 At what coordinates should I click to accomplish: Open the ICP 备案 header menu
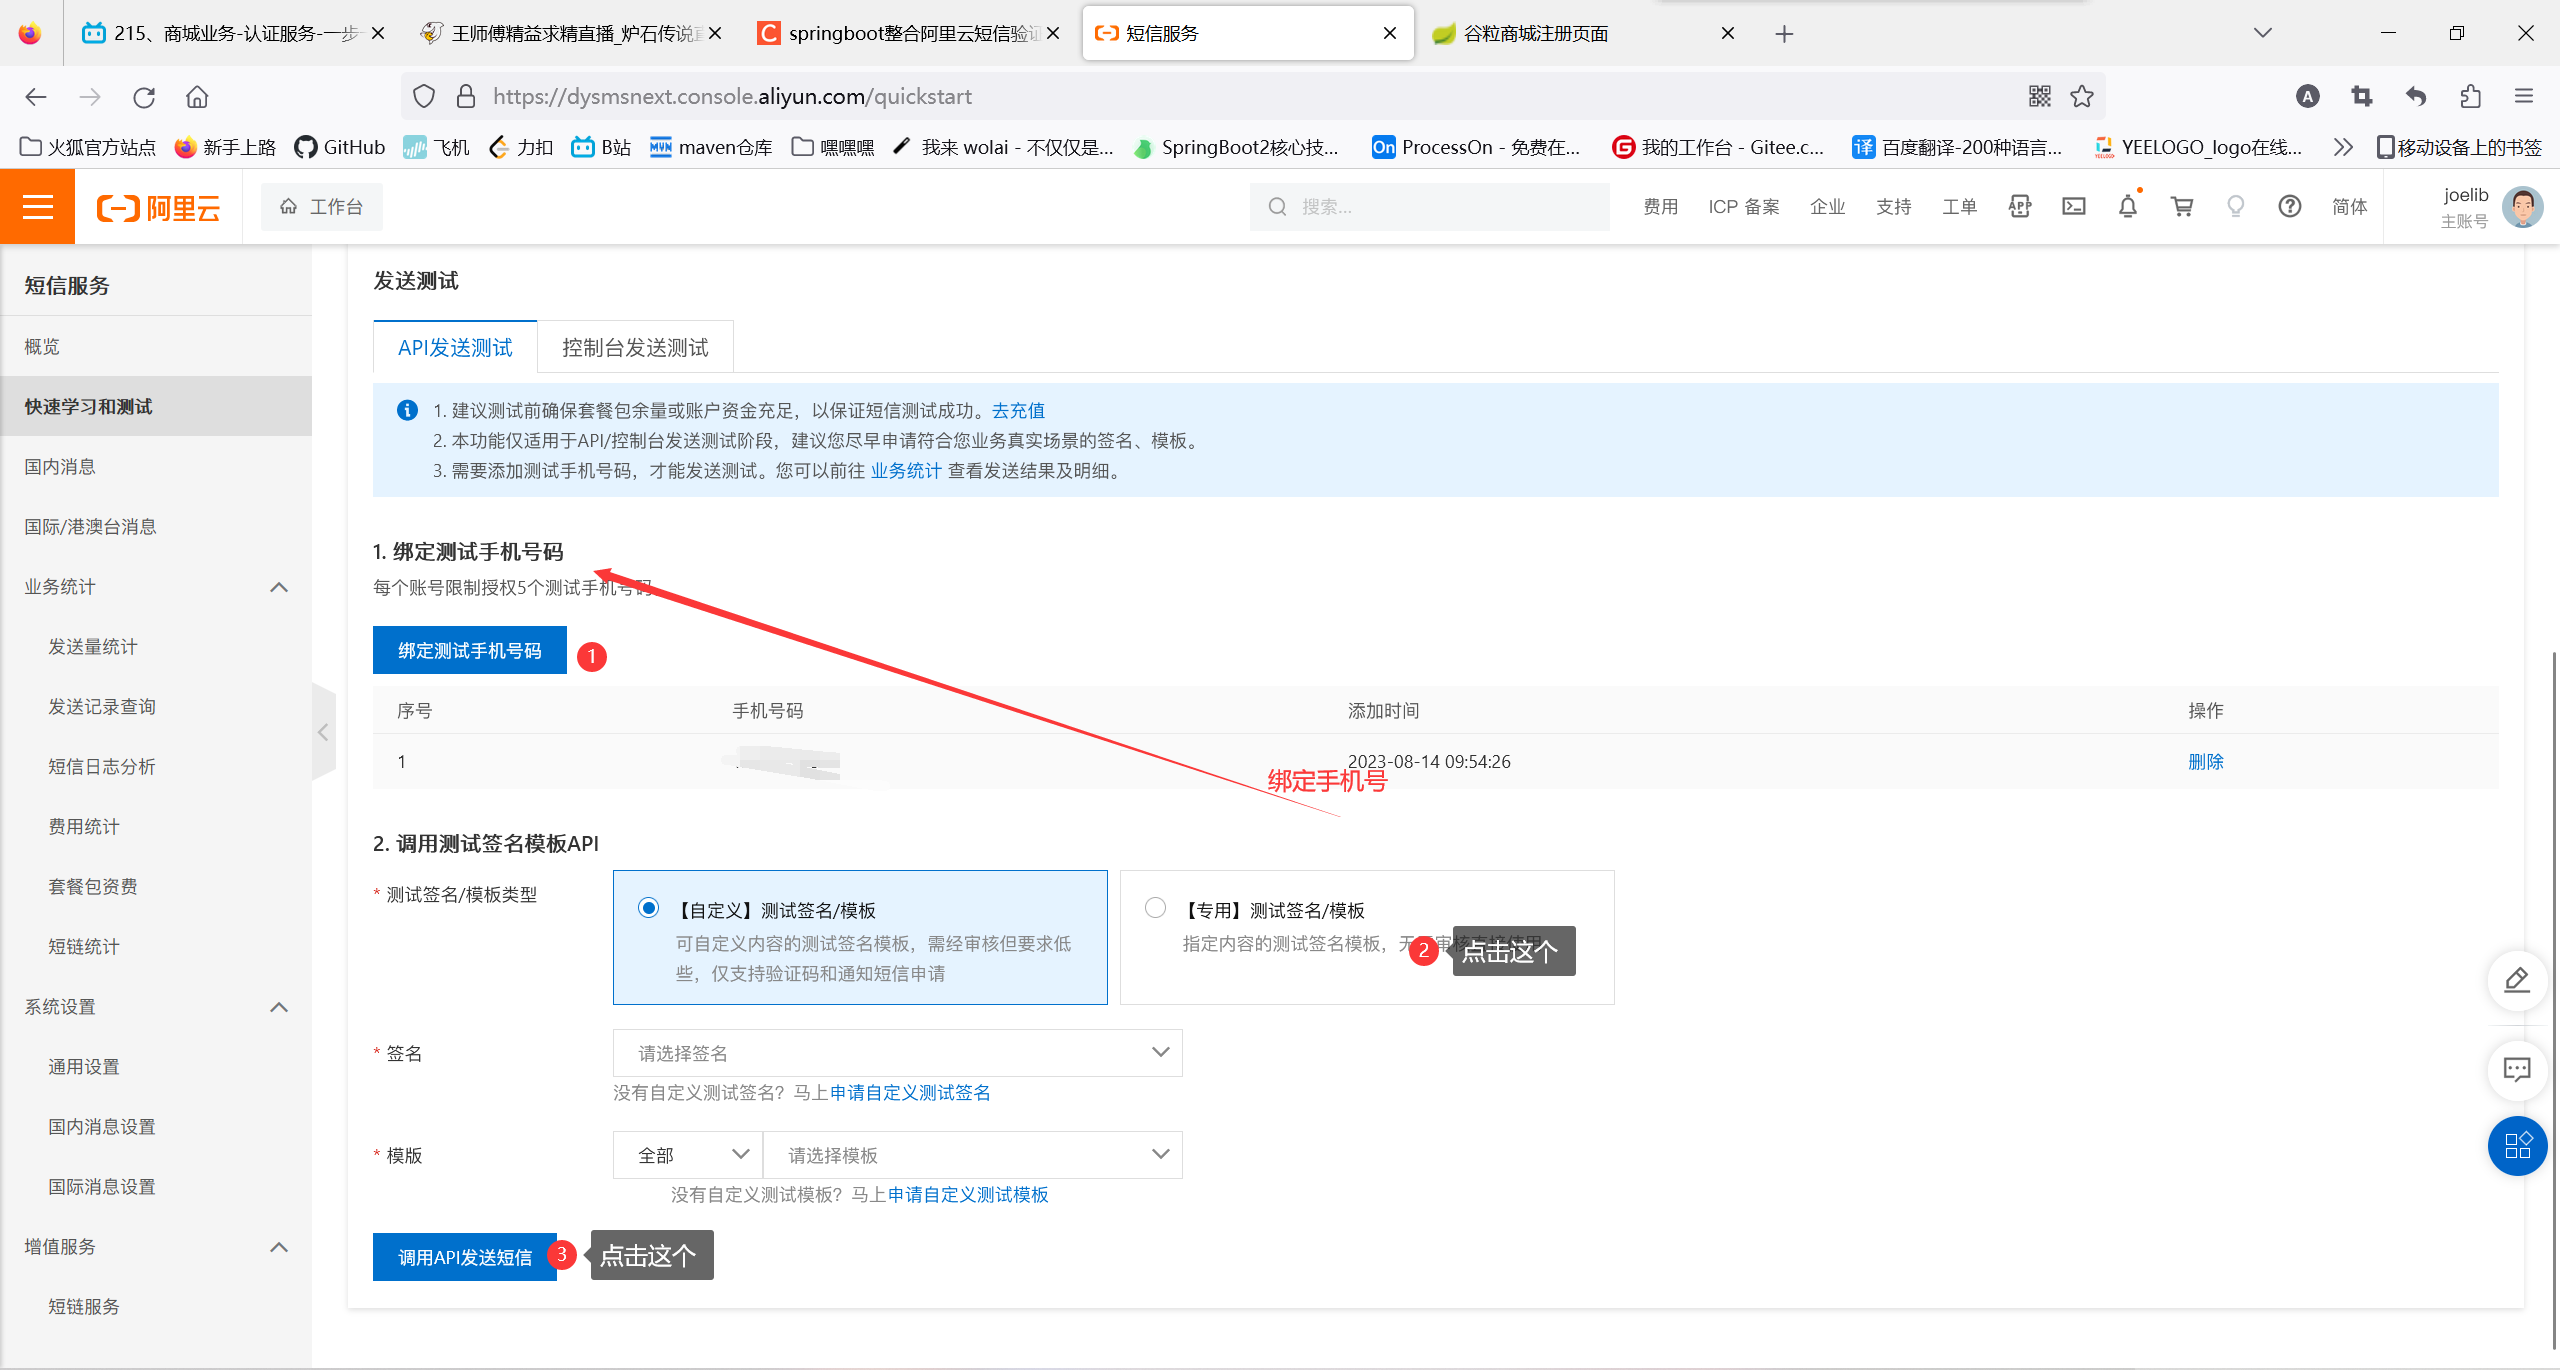click(1743, 207)
